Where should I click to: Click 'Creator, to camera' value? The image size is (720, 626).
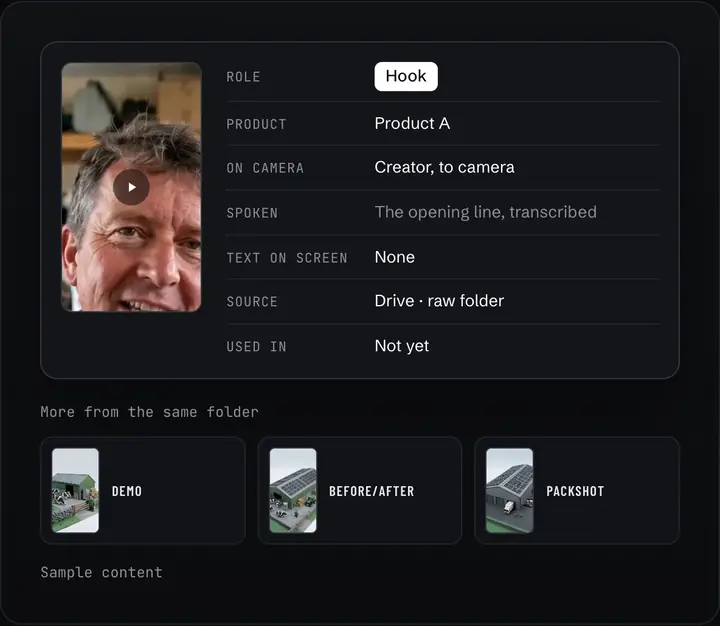[444, 167]
